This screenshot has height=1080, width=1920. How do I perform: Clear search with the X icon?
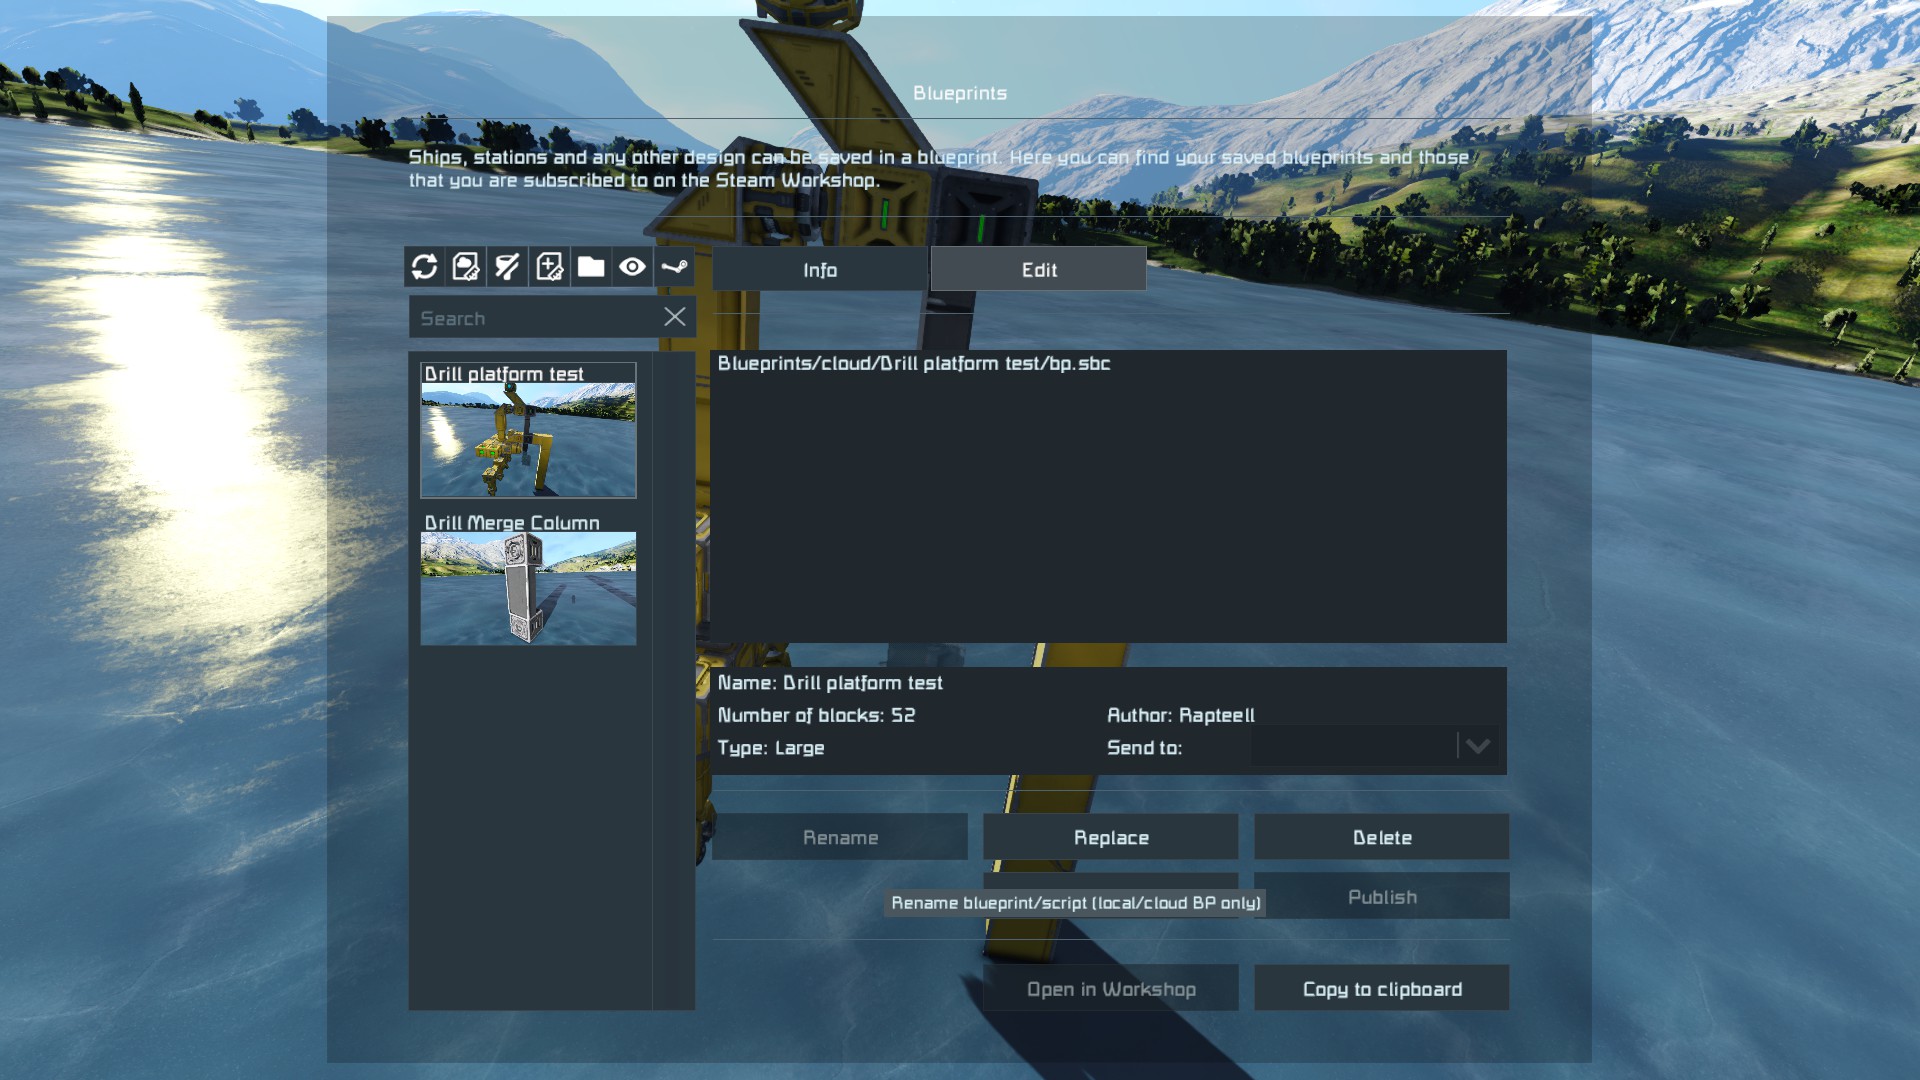tap(675, 317)
